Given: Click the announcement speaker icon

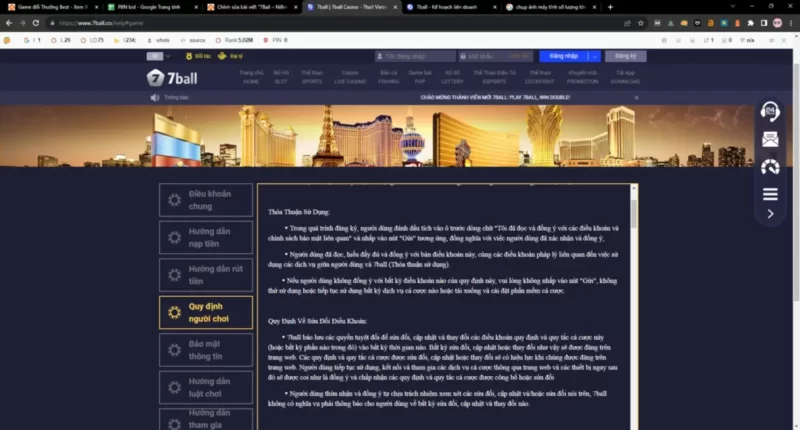Looking at the screenshot, I should [155, 98].
